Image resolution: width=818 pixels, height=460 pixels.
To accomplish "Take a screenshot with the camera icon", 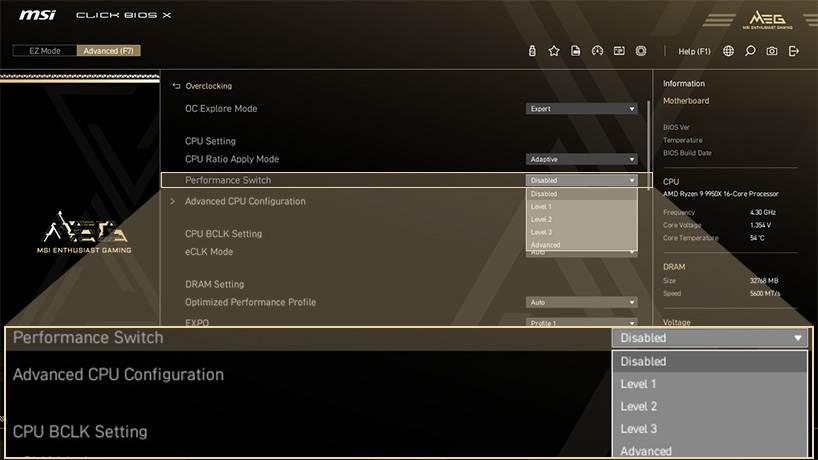I will 772,51.
